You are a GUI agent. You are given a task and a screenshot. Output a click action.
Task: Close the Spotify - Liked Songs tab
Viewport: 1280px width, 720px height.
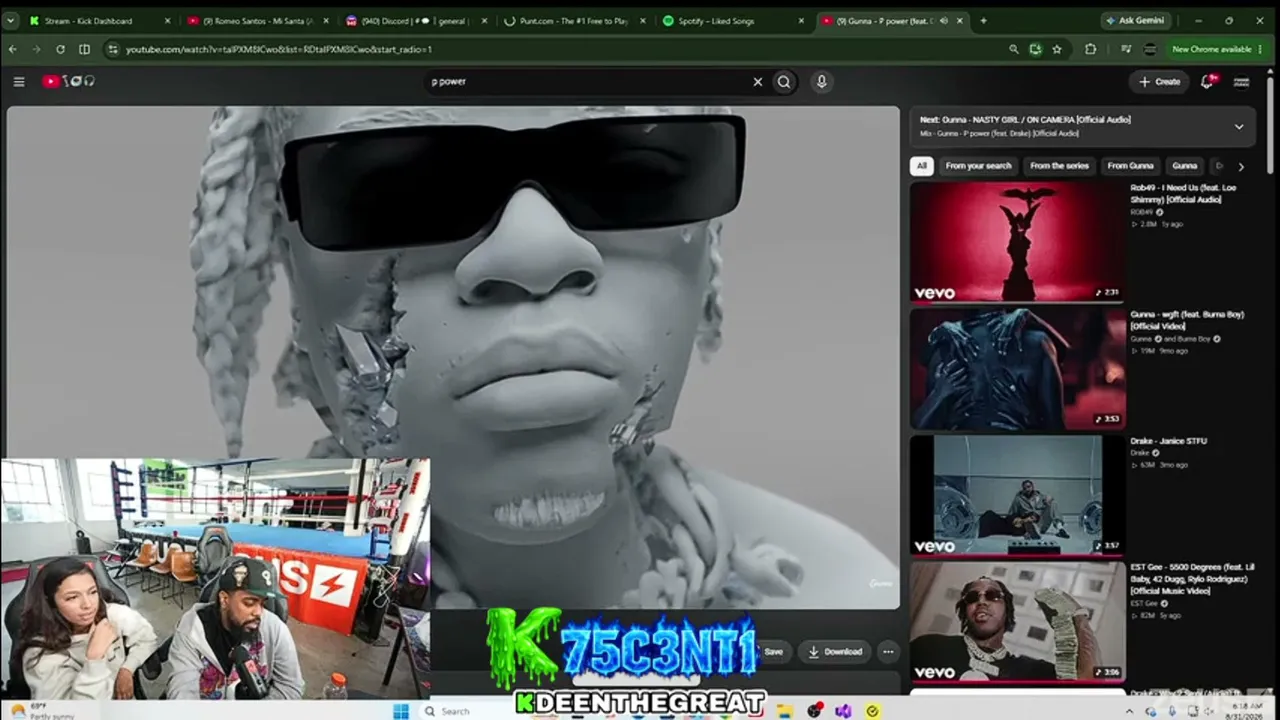click(802, 20)
